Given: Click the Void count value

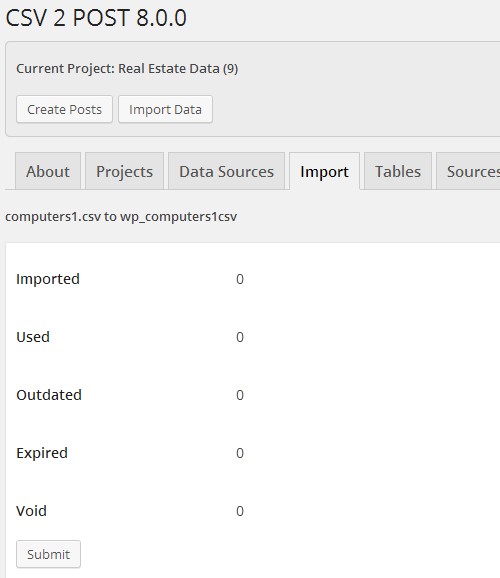Looking at the screenshot, I should (x=240, y=511).
